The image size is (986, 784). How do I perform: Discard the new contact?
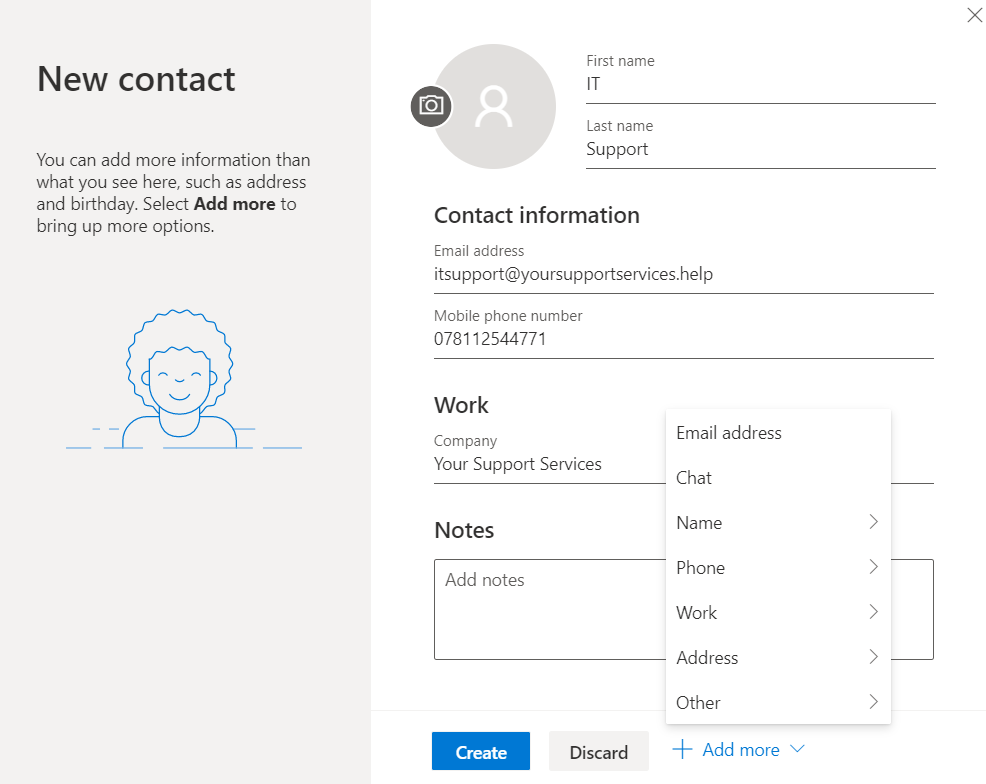click(598, 752)
